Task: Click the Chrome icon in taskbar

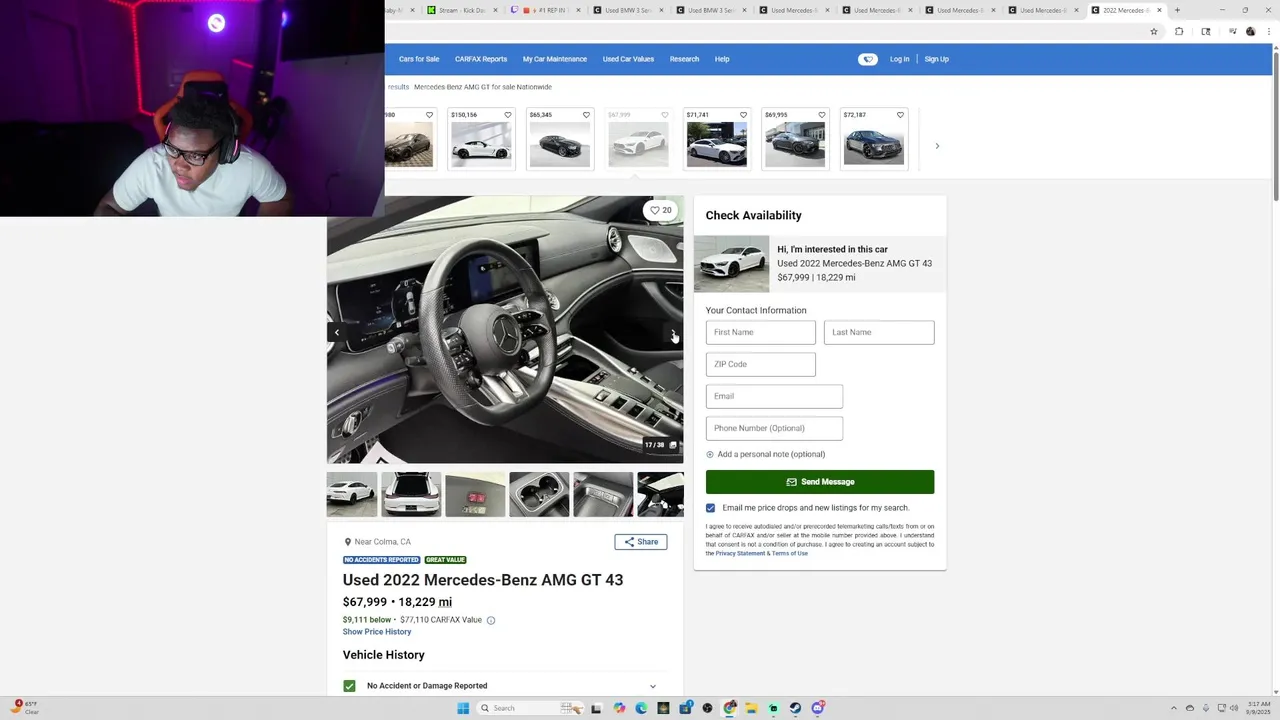Action: 730,708
